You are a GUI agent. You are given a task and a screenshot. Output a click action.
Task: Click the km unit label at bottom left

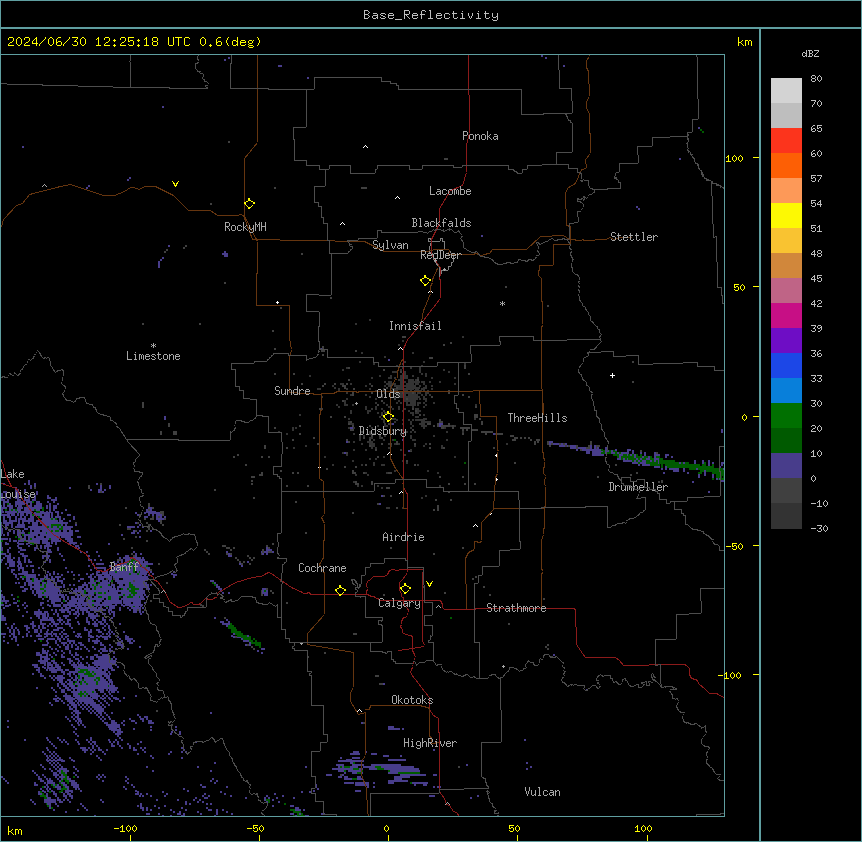pyautogui.click(x=15, y=830)
